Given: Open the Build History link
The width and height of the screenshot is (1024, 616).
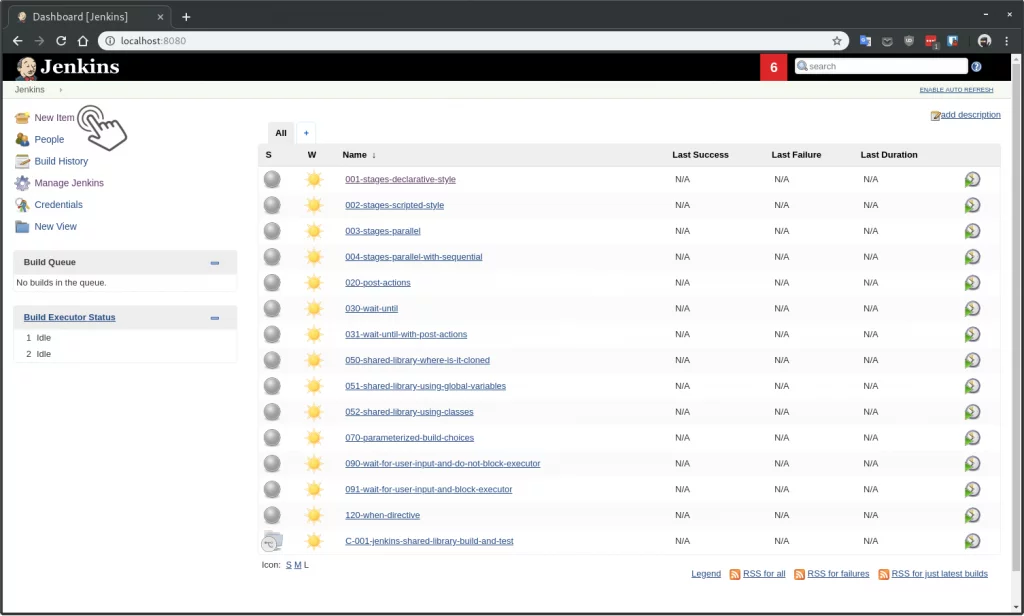Looking at the screenshot, I should 61,161.
